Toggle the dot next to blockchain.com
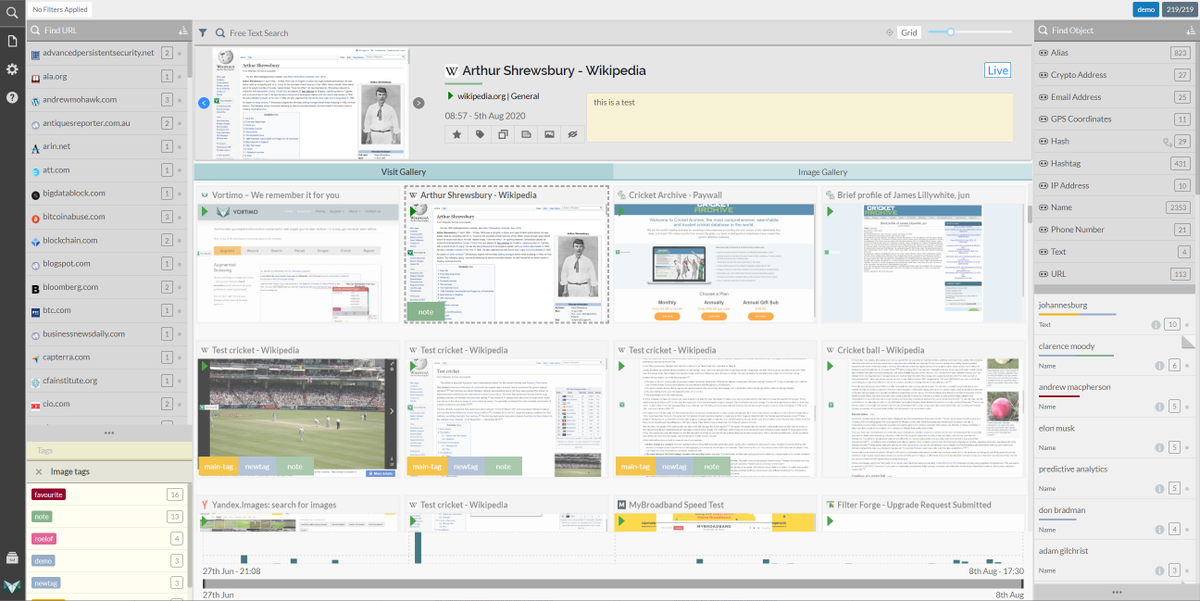The height and width of the screenshot is (601, 1200). click(180, 240)
